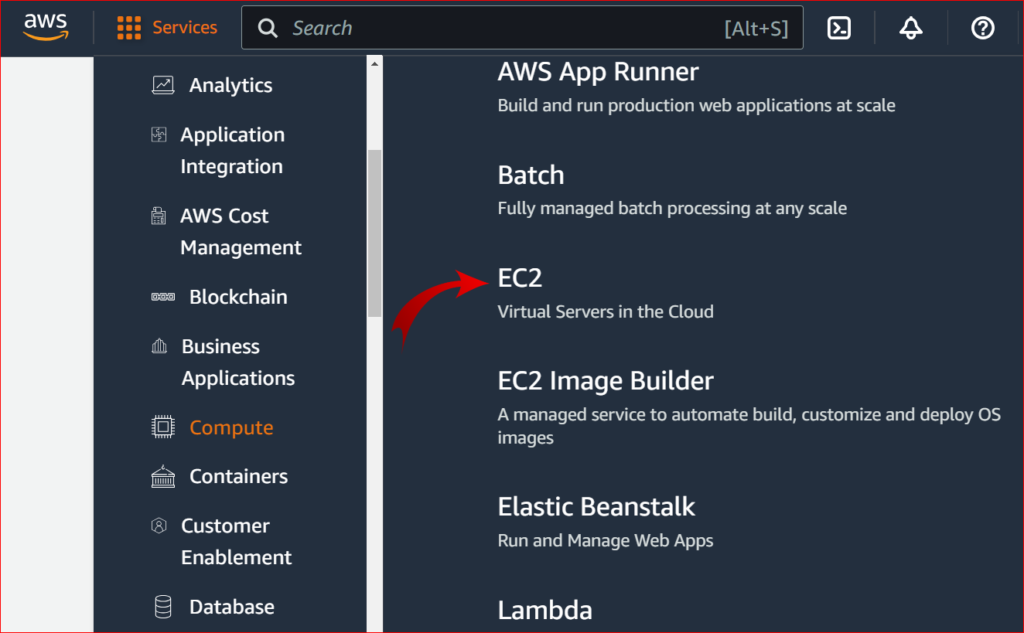Click the Application Integration icon
Image resolution: width=1024 pixels, height=633 pixels.
click(x=159, y=135)
